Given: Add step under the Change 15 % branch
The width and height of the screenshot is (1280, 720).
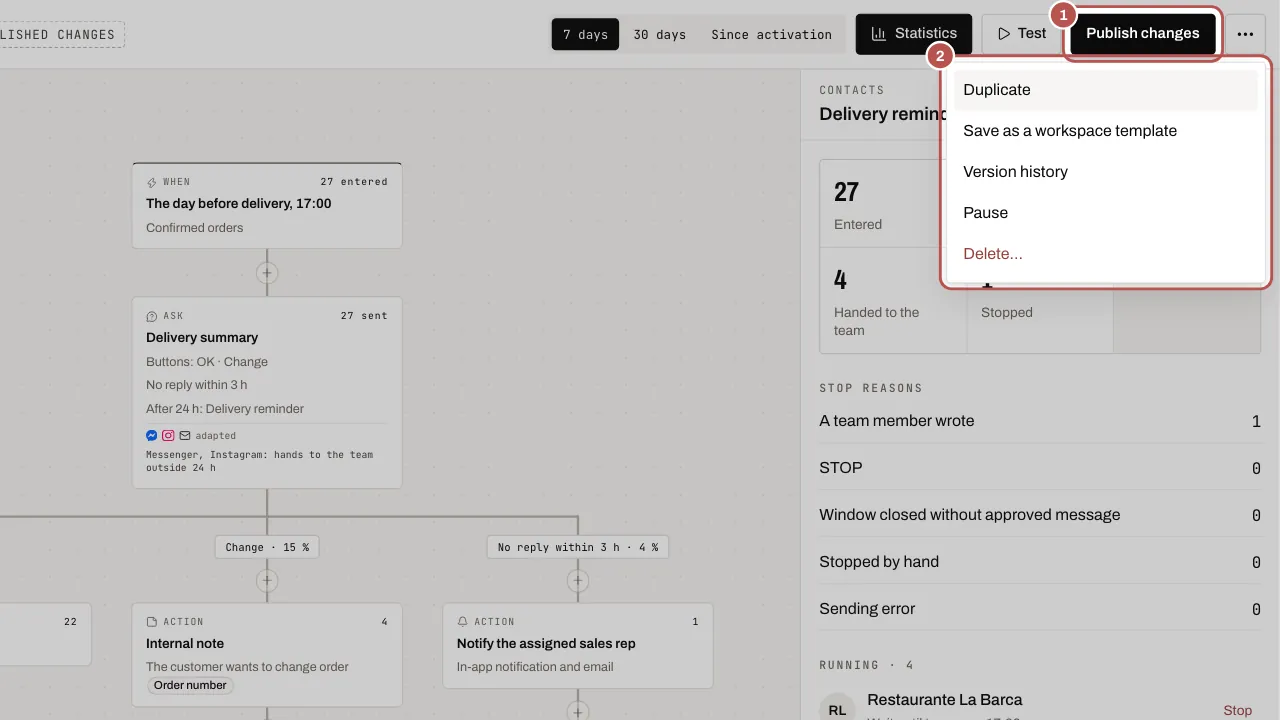Looking at the screenshot, I should point(266,580).
